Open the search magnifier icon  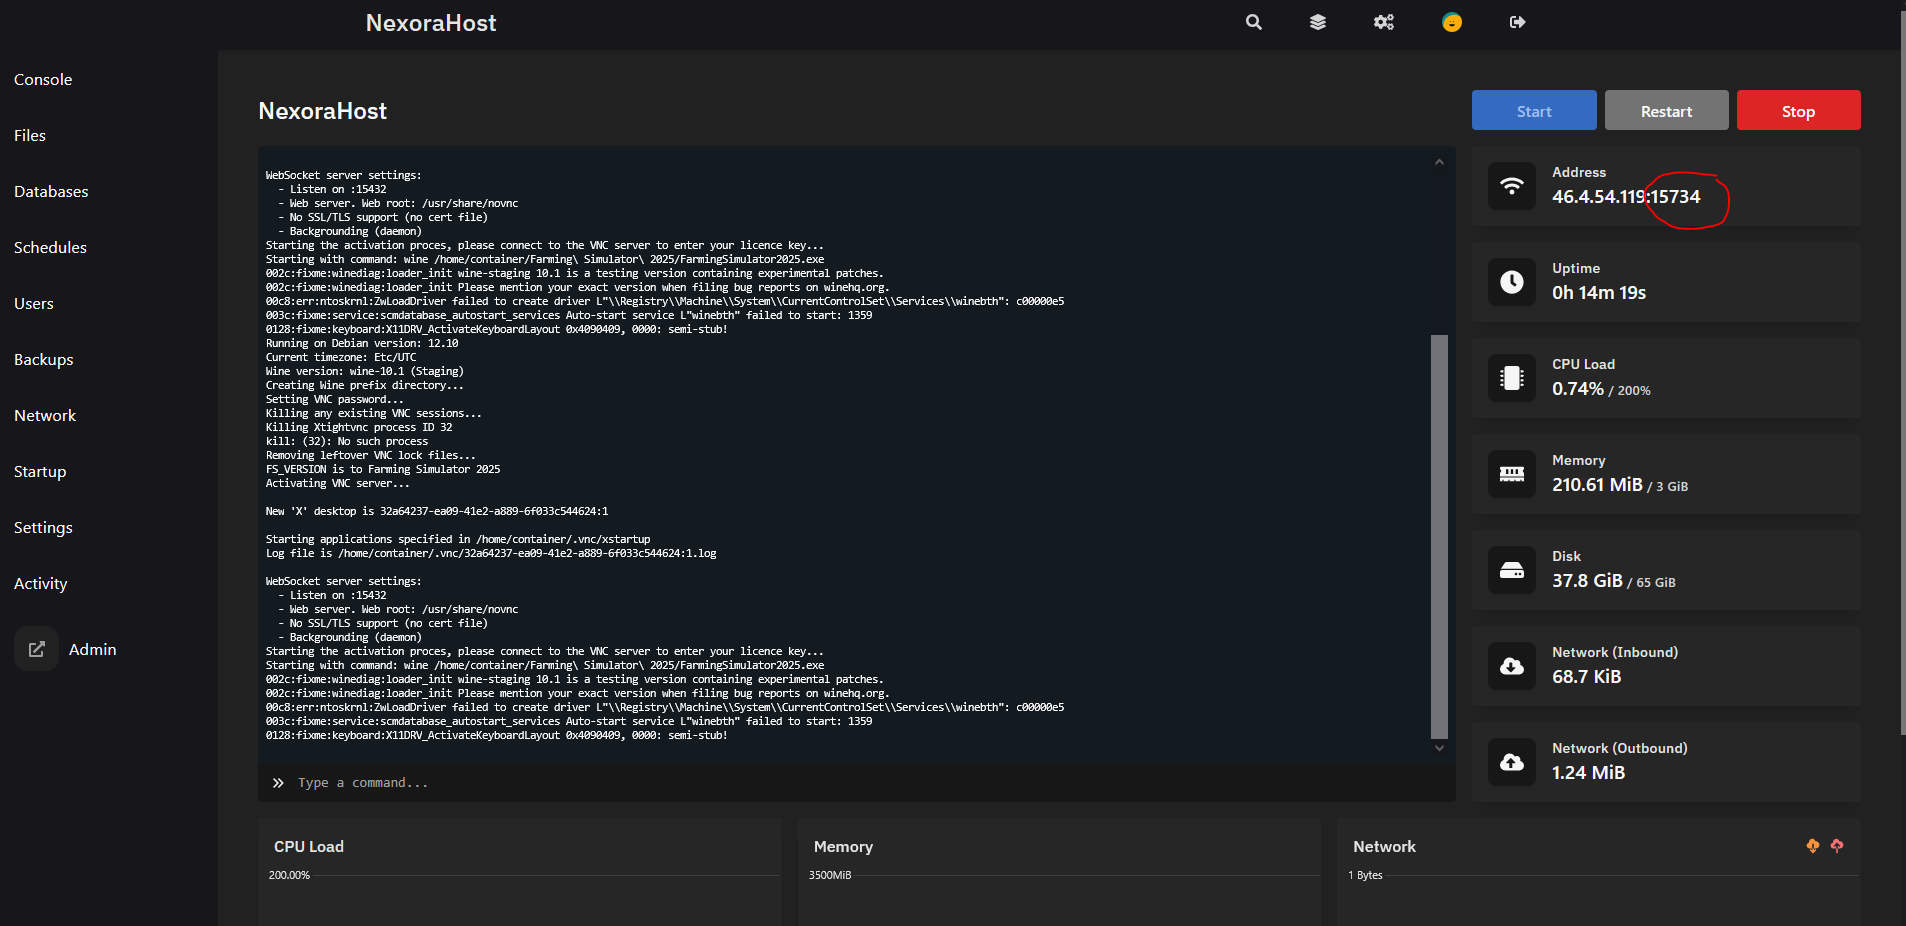(x=1253, y=22)
